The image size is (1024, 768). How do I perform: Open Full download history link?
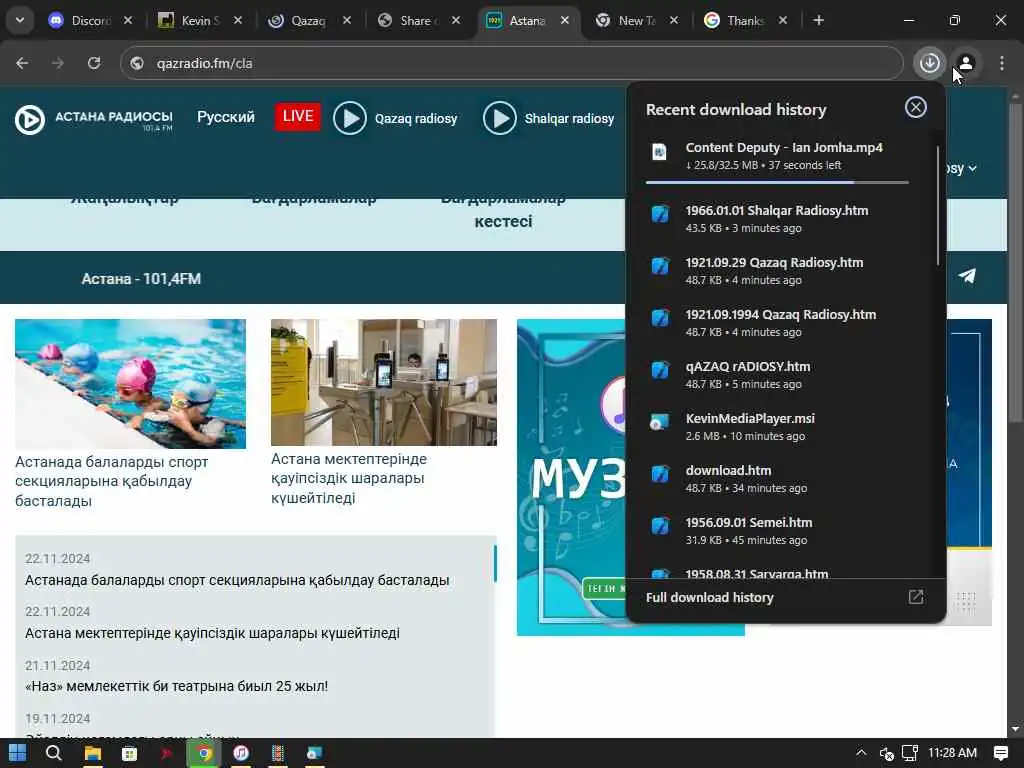pos(710,598)
